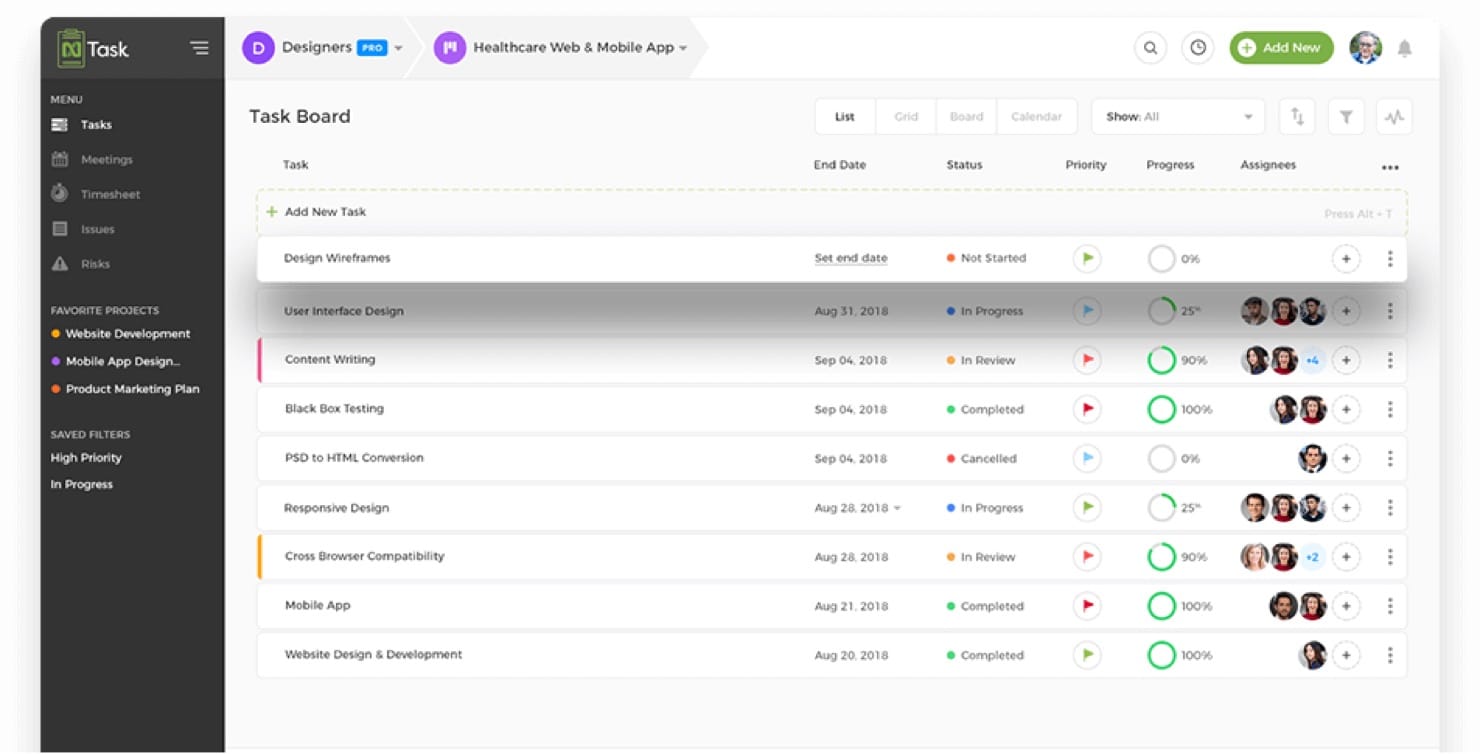Open the Risks warning icon in sidebar

(x=60, y=264)
